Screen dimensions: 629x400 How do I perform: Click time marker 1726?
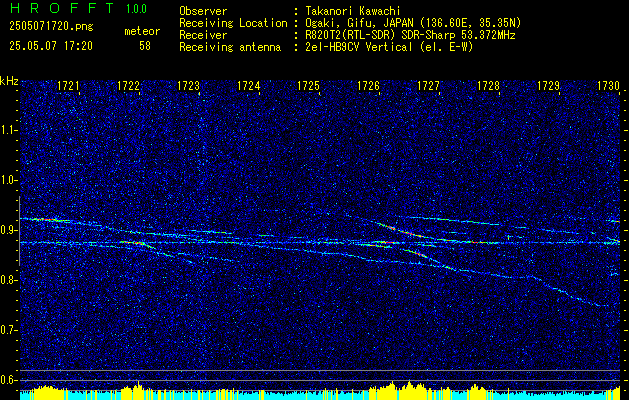click(368, 85)
